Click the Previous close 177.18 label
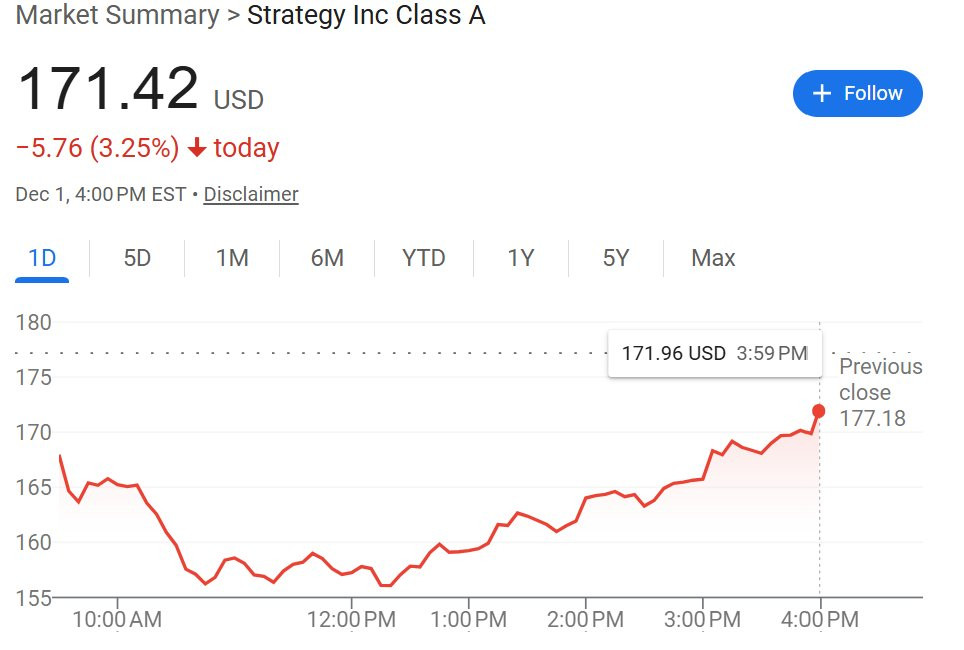This screenshot has height=650, width=964. 880,392
